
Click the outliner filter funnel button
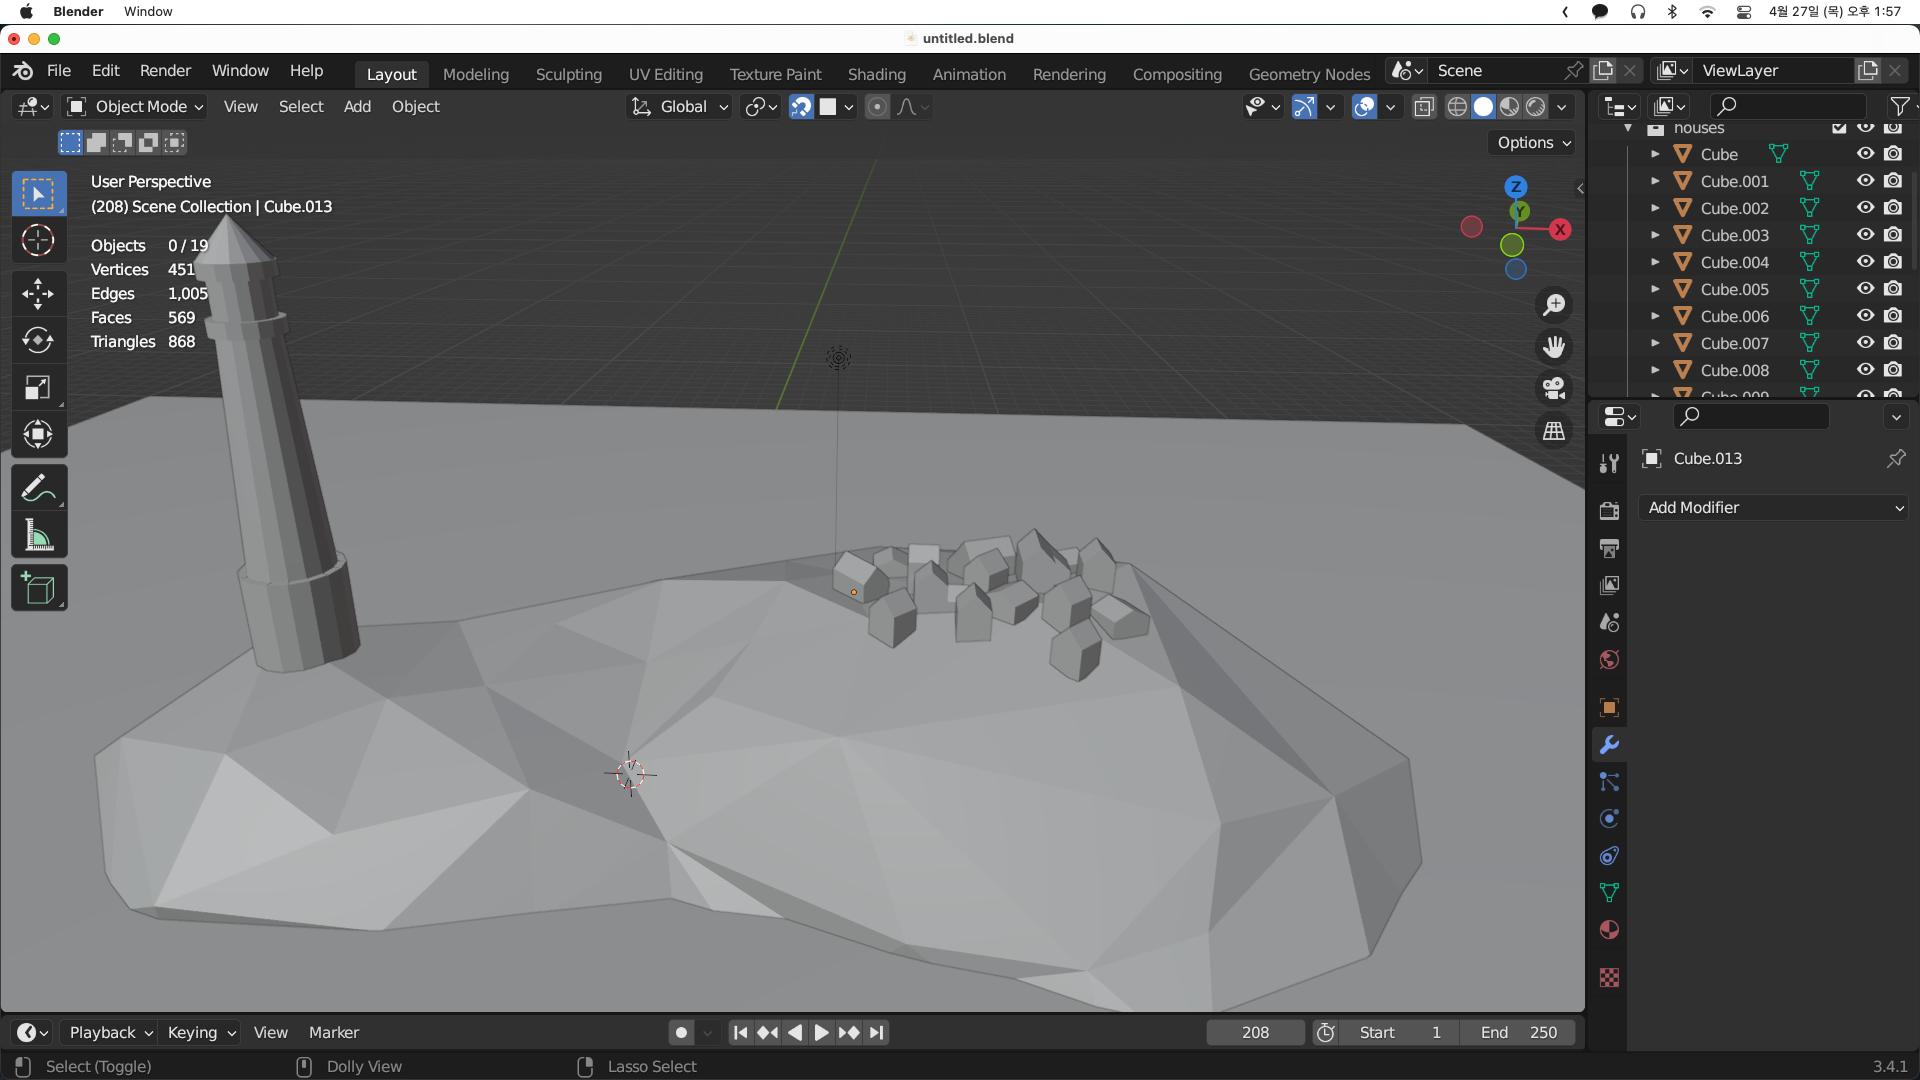point(1900,106)
